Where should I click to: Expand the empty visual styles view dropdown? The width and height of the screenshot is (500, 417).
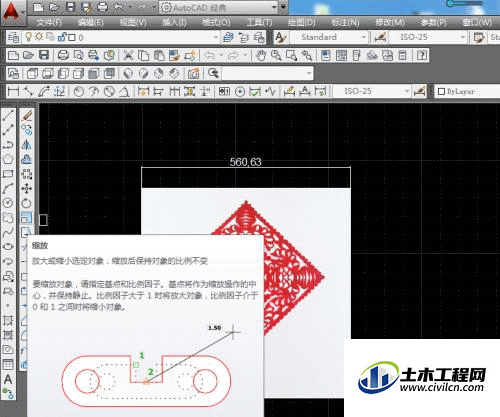309,73
